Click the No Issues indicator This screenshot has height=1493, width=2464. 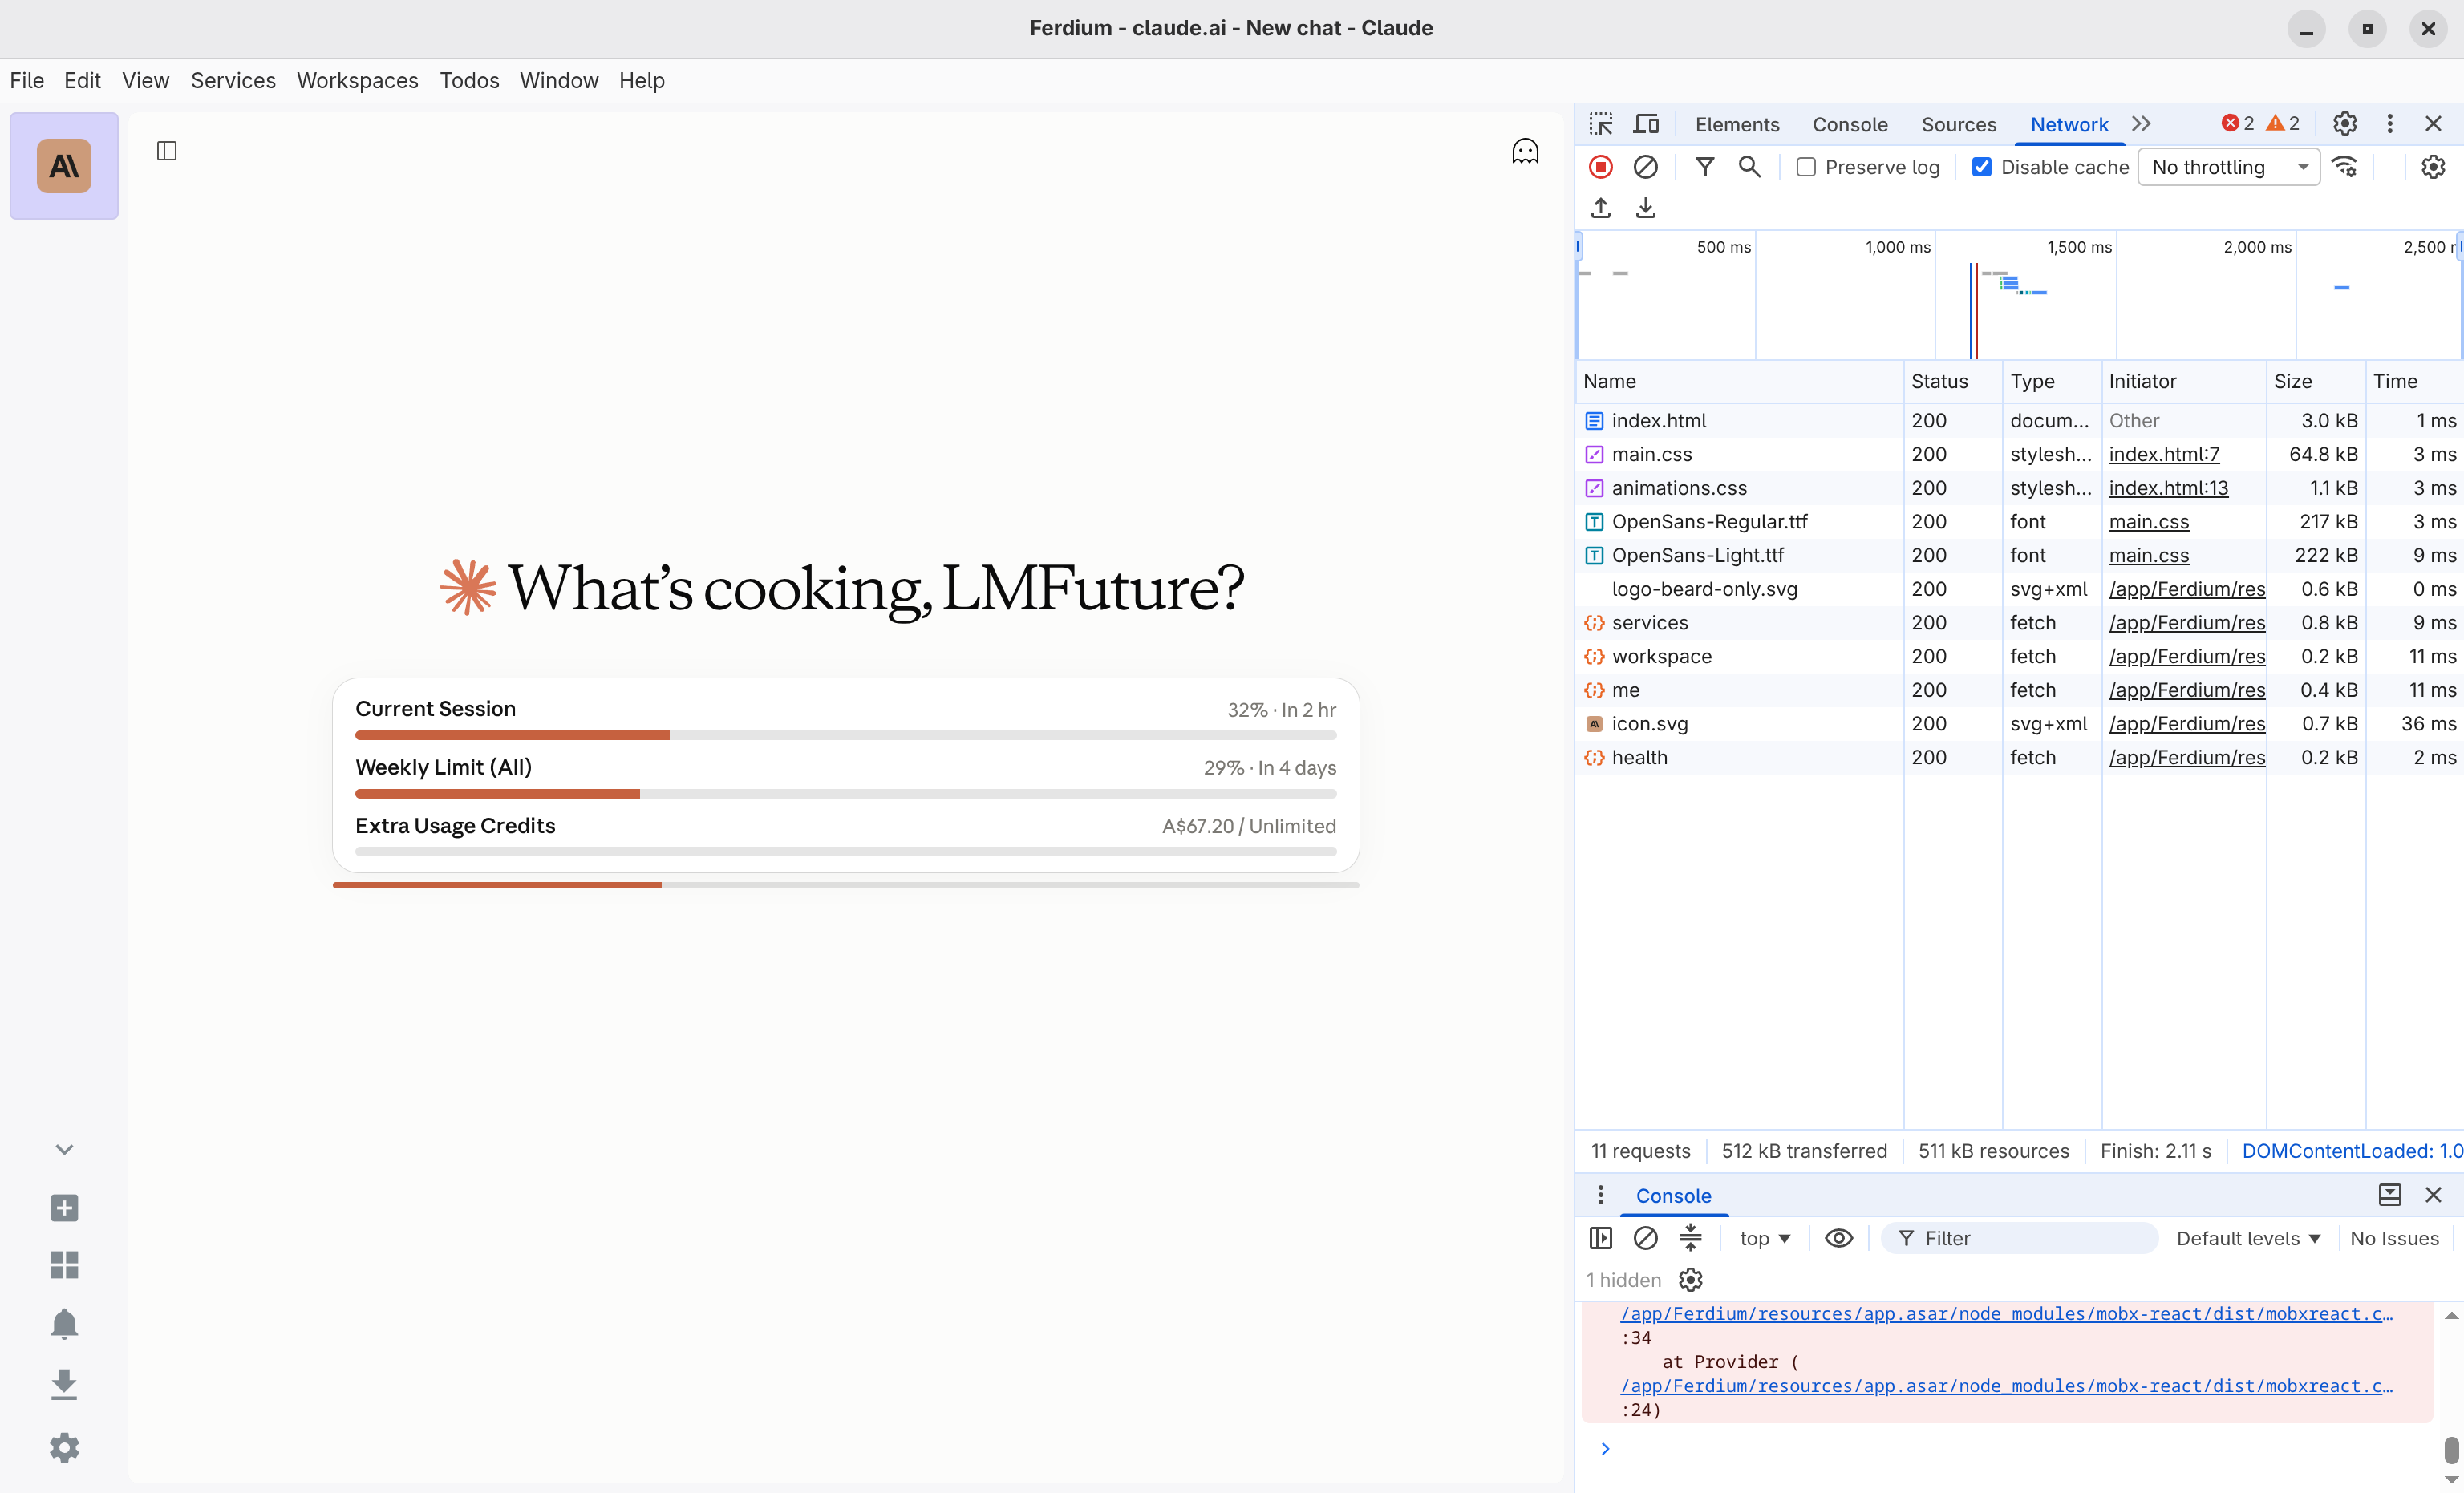(x=2394, y=1238)
